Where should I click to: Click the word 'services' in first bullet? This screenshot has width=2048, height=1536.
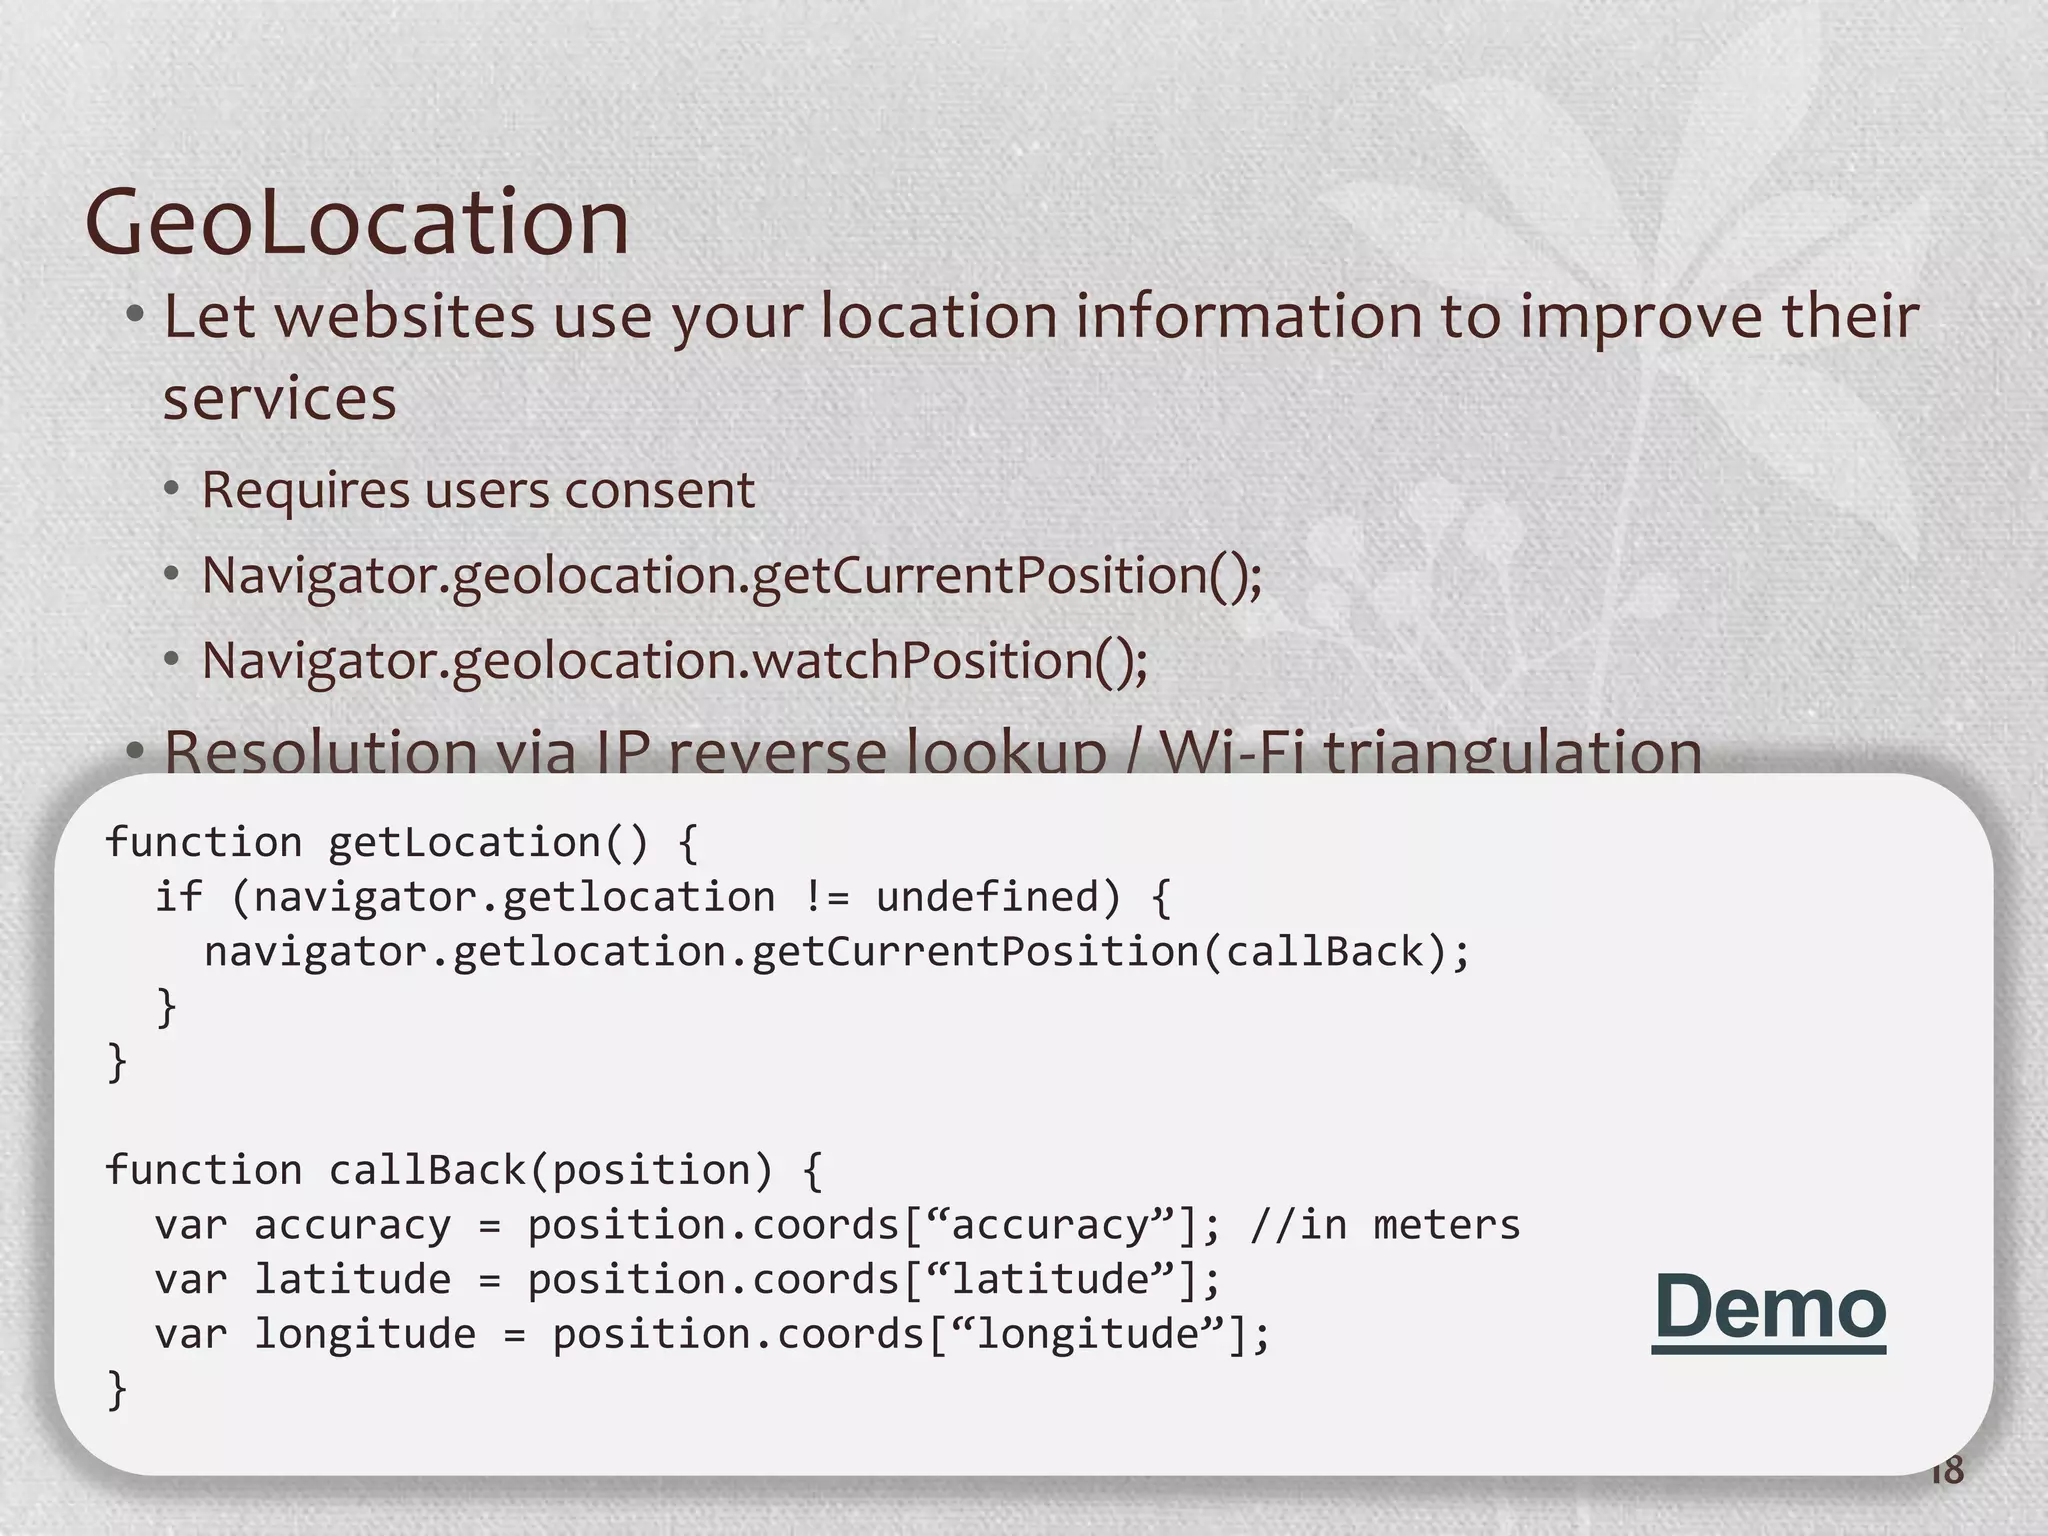(279, 400)
